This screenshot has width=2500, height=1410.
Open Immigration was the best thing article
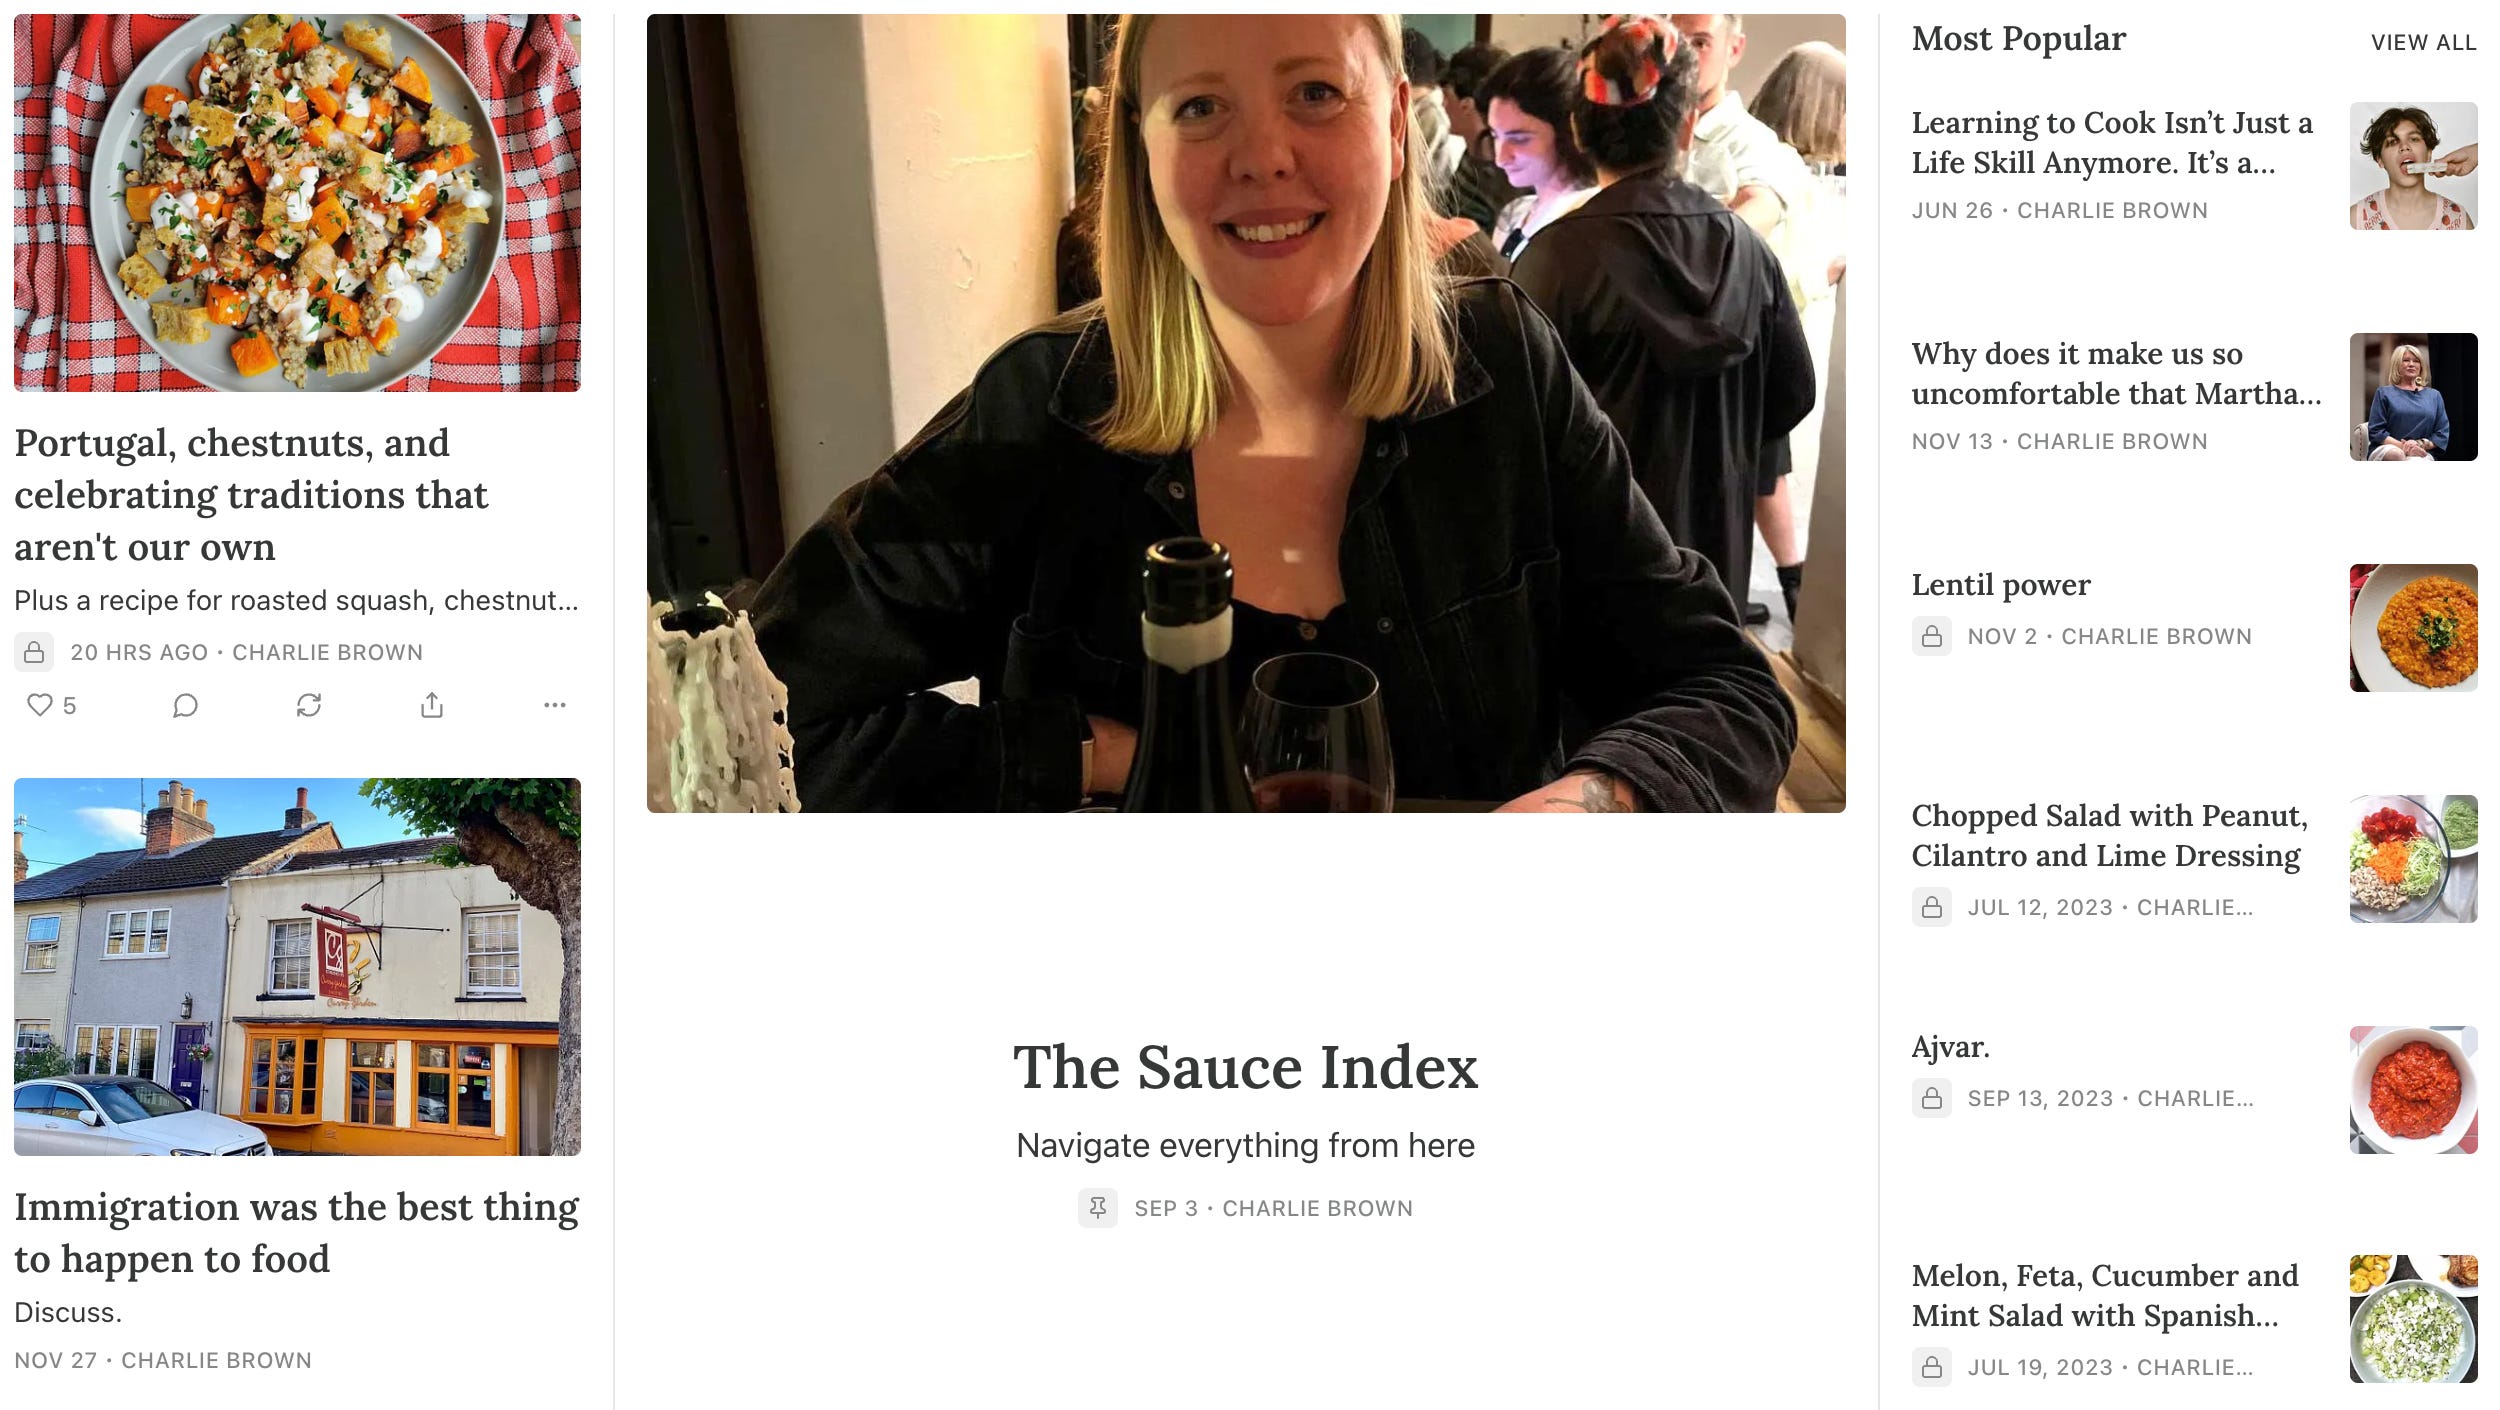296,1233
